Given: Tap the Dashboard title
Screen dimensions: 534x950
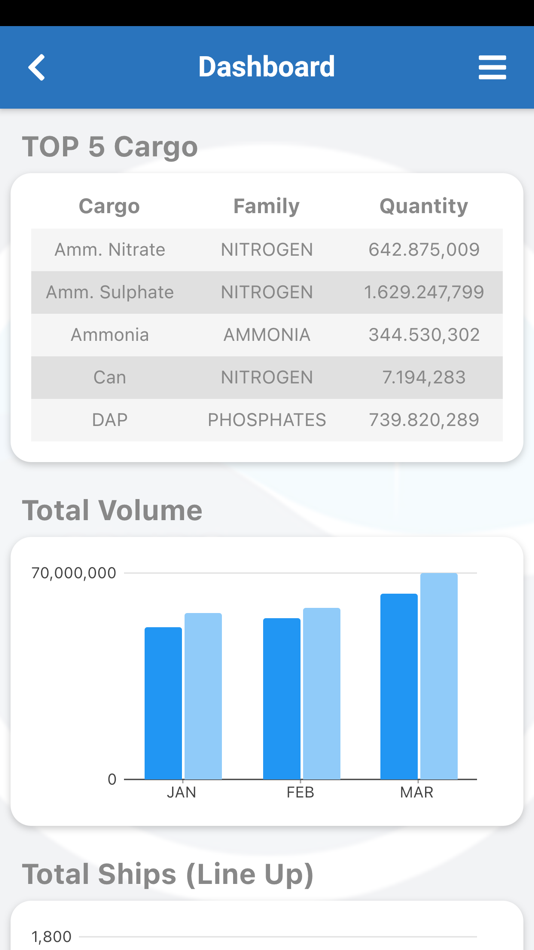Looking at the screenshot, I should [x=267, y=67].
